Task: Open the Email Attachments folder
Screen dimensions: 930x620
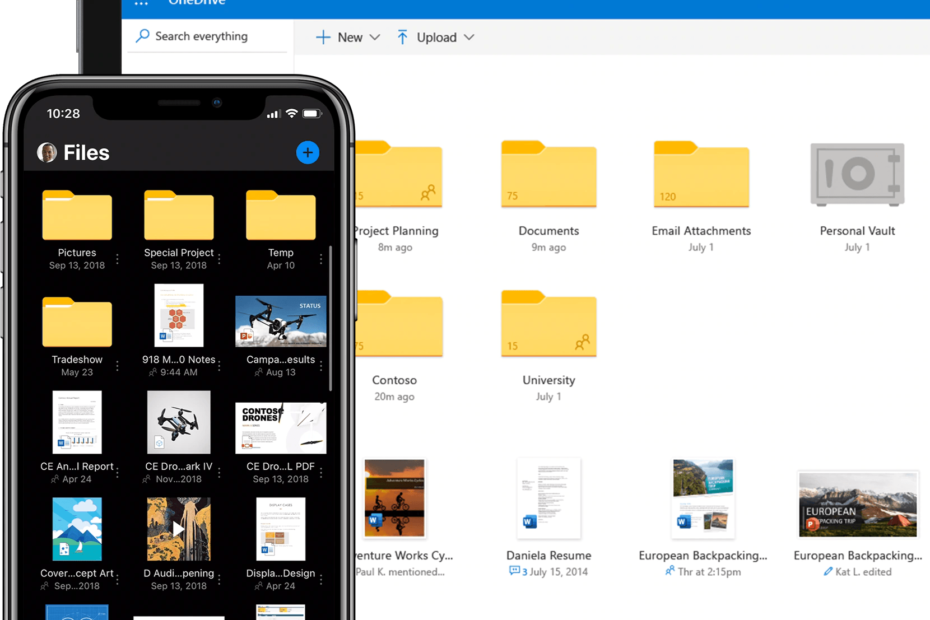Action: [x=701, y=174]
